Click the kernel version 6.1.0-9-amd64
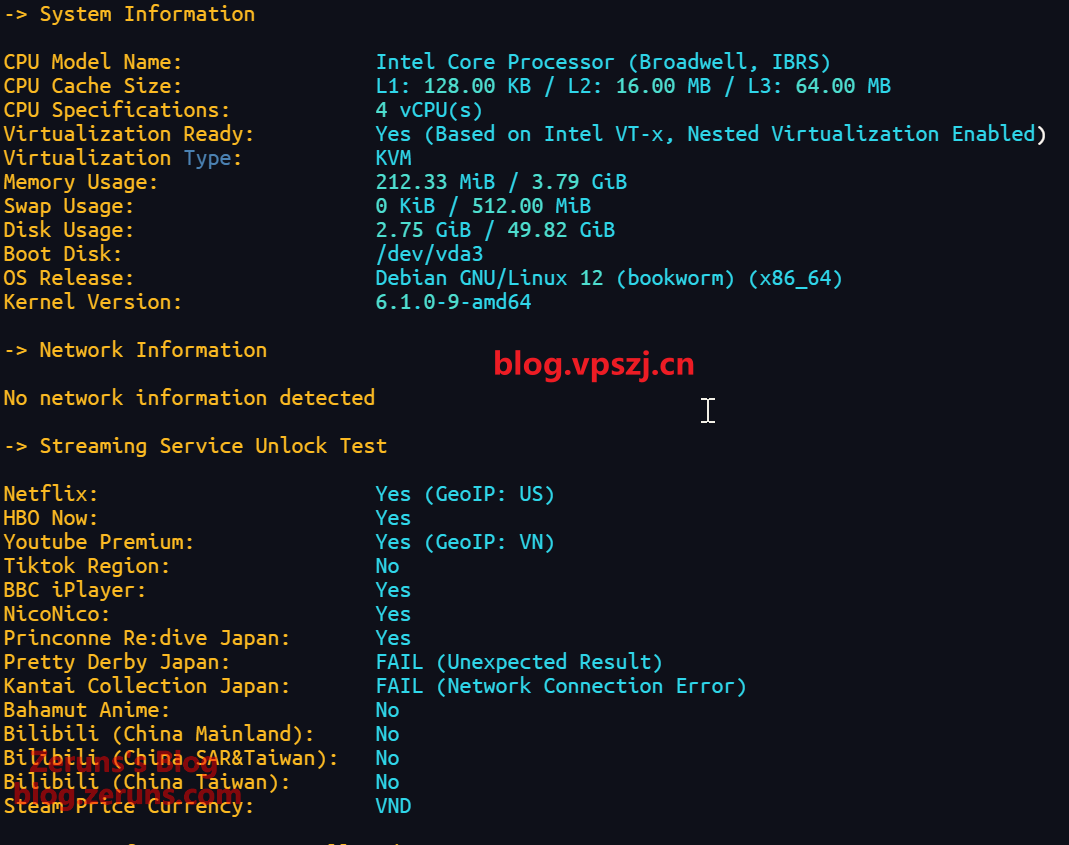Image resolution: width=1069 pixels, height=845 pixels. [453, 302]
